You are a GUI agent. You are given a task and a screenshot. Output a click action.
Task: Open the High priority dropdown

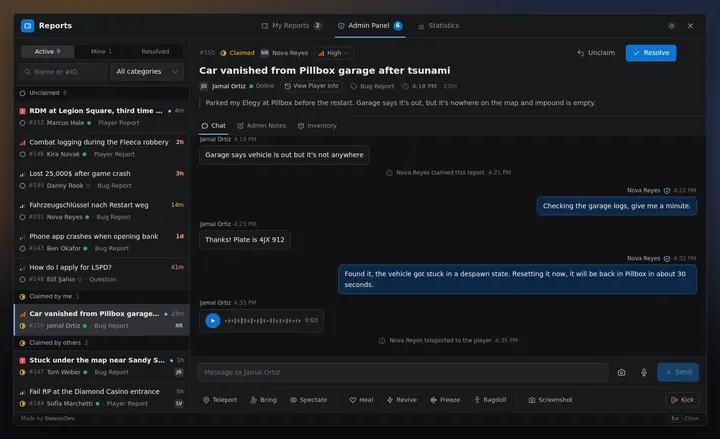point(334,53)
